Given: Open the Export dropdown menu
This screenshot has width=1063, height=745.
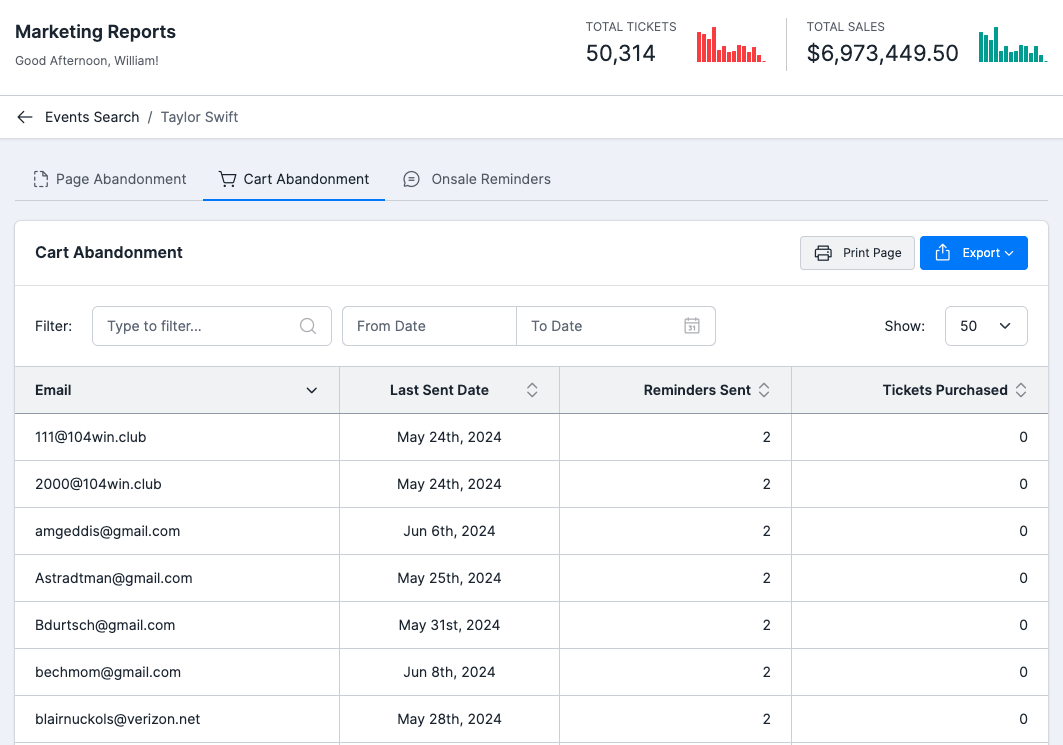Looking at the screenshot, I should click(973, 253).
